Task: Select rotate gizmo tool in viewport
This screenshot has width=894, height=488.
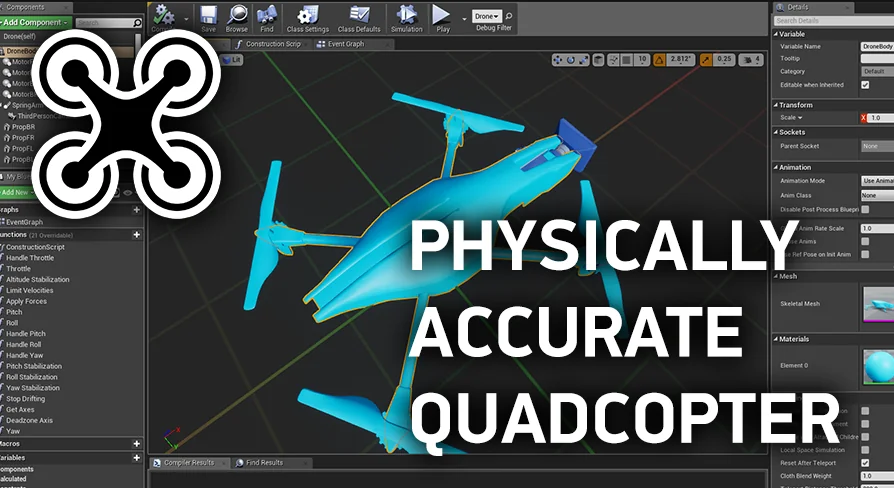Action: tap(571, 59)
